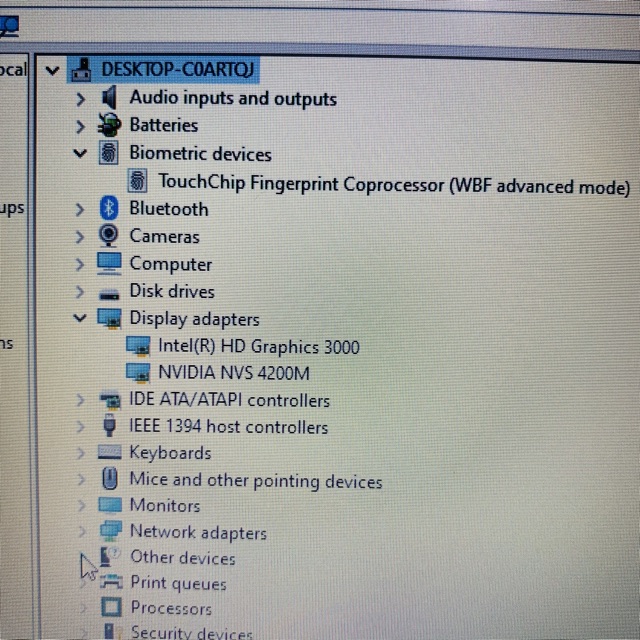Click the Network adapters icon
This screenshot has width=640, height=640.
[111, 531]
